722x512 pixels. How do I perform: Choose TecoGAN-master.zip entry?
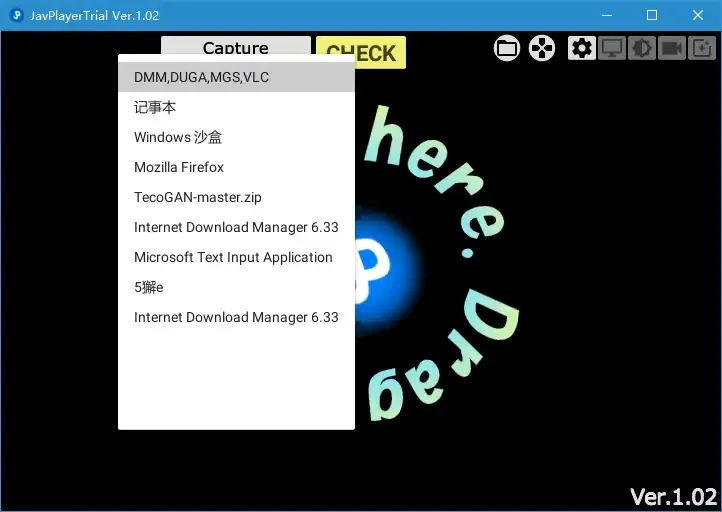click(x=236, y=197)
